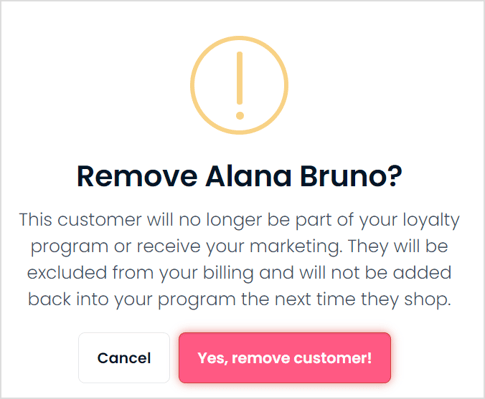Click the loyalty program description paragraph
The image size is (485, 399).
pyautogui.click(x=239, y=260)
